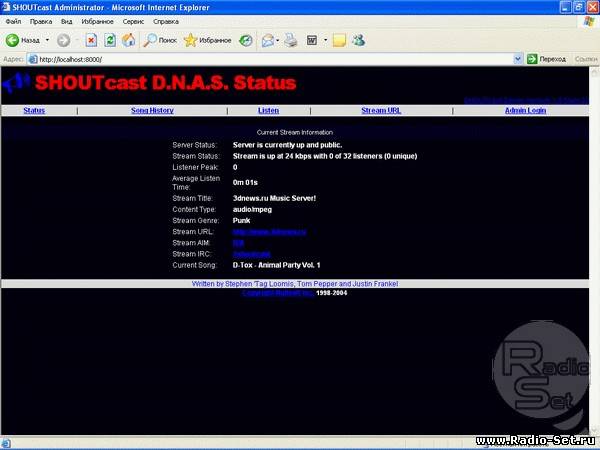The image size is (600, 450).
Task: Click the Listen link
Action: click(x=268, y=110)
